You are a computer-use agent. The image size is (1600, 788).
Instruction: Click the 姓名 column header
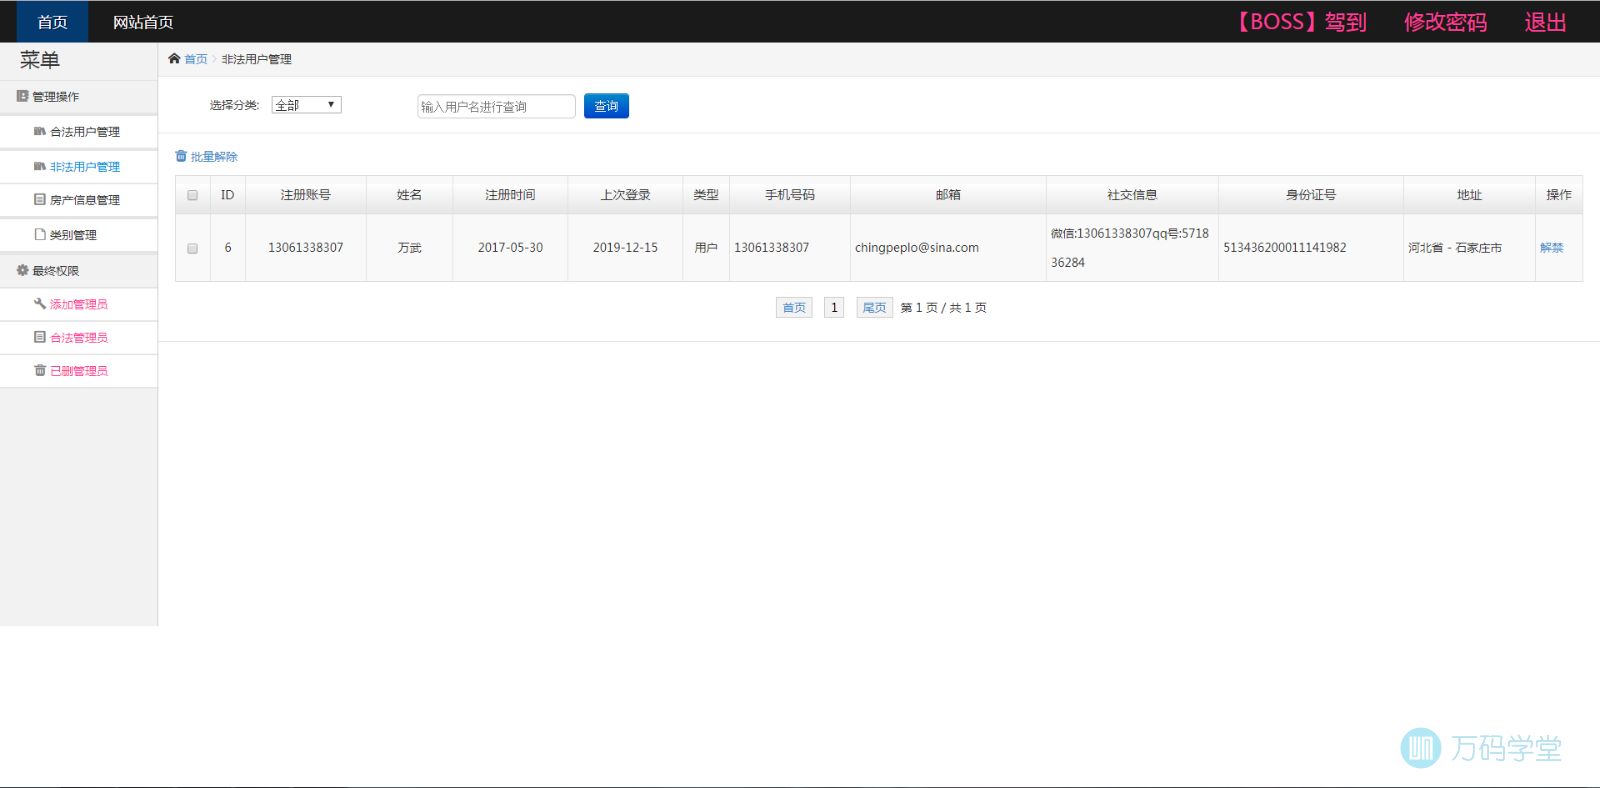click(x=409, y=195)
